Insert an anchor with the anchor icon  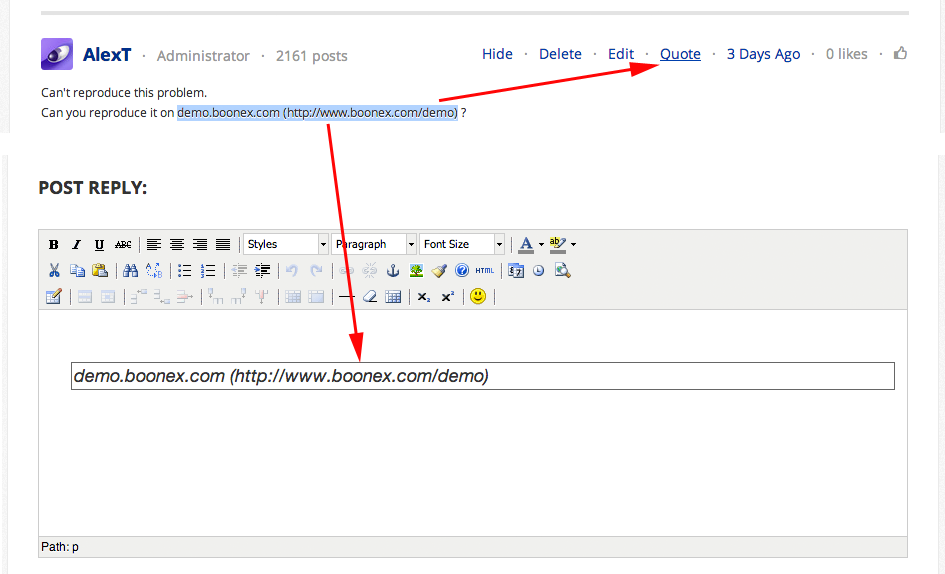[393, 271]
